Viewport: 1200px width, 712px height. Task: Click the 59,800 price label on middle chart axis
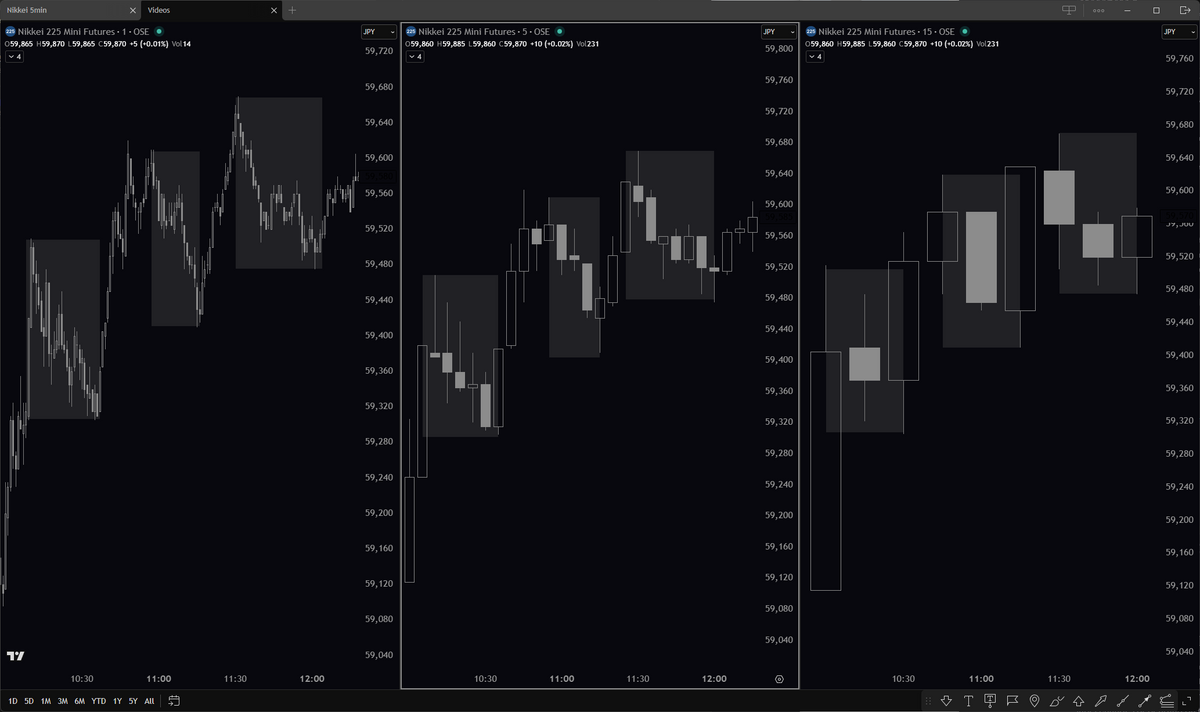point(778,48)
